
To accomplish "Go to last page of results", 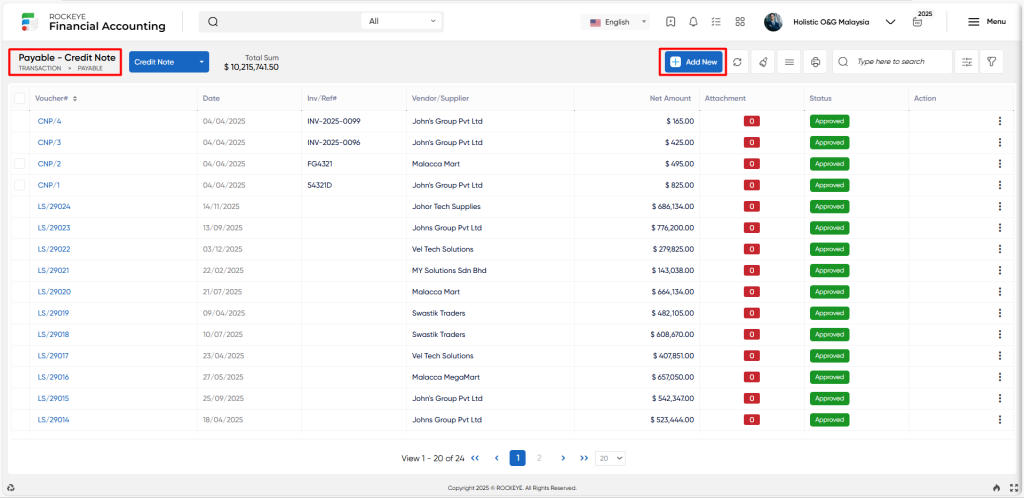I will 584,458.
